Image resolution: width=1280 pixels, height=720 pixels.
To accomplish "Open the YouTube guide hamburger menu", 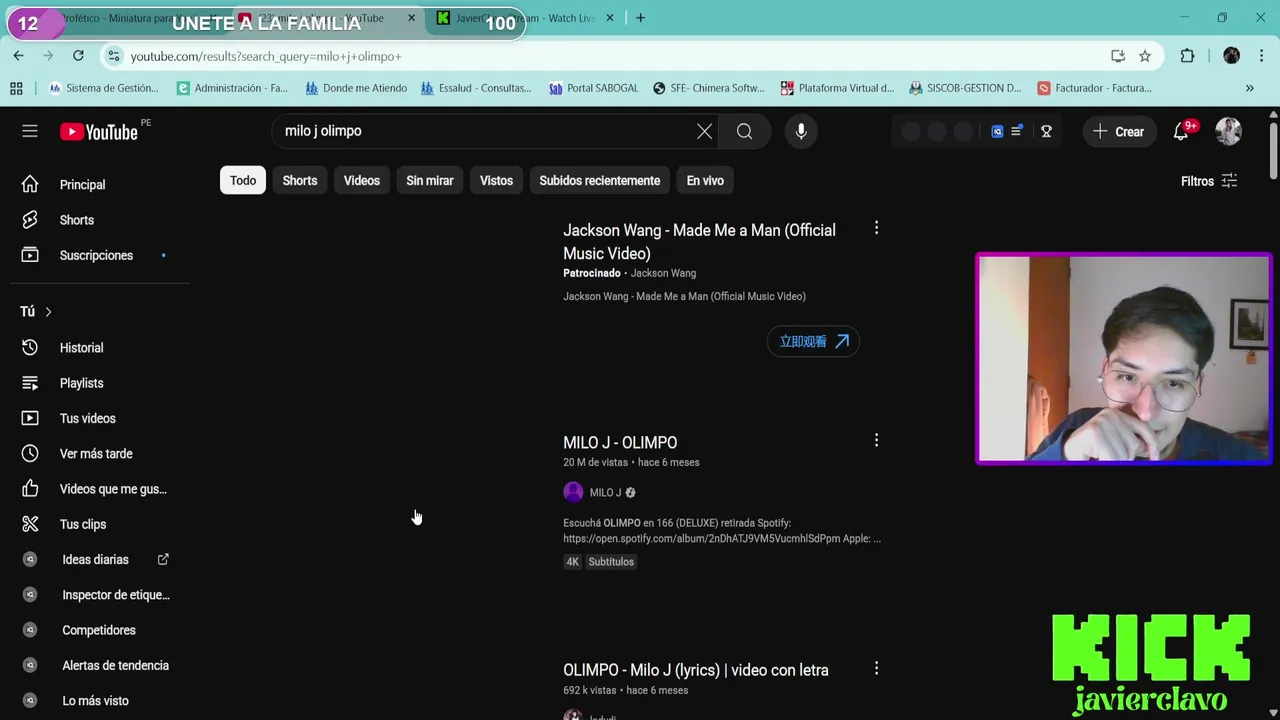I will [30, 131].
